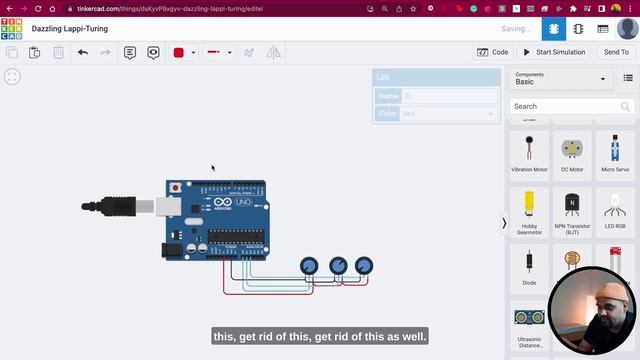Redo the action
Image resolution: width=640 pixels, height=360 pixels.
[105, 52]
